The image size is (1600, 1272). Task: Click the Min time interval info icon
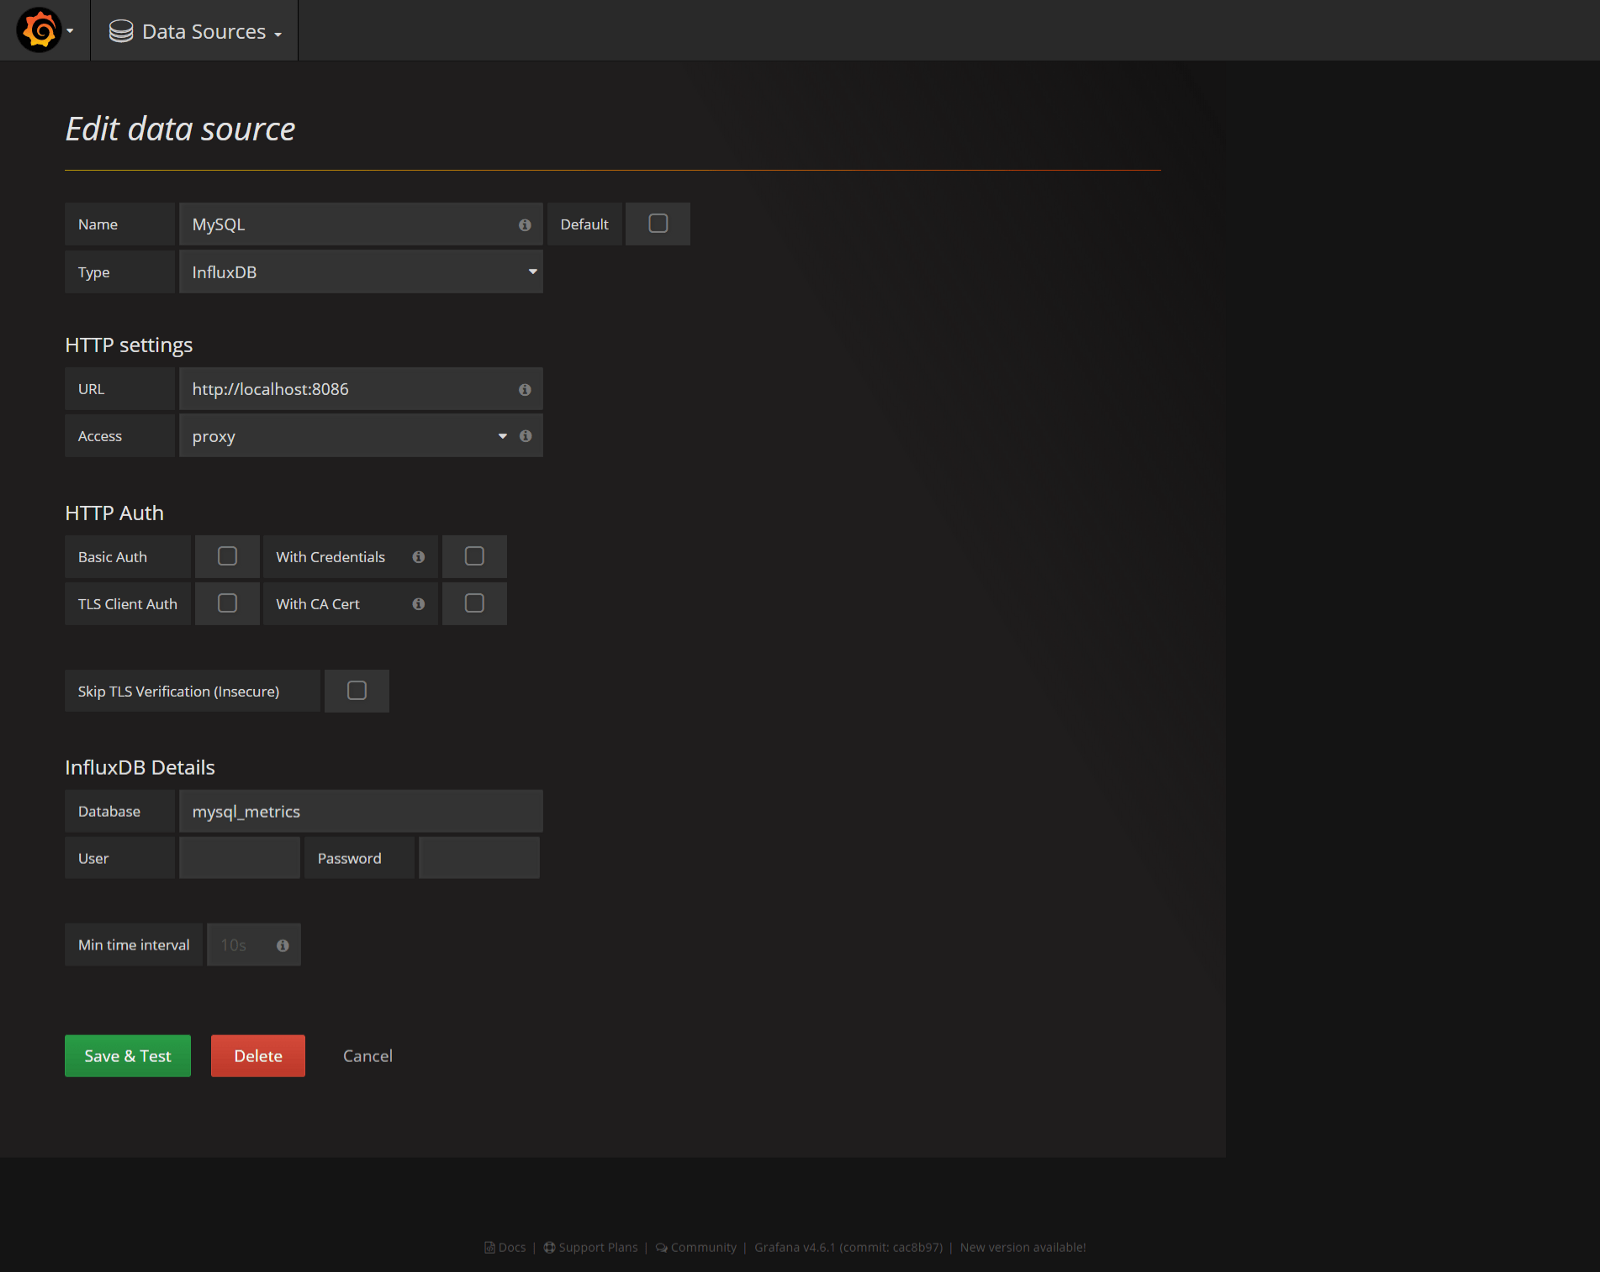point(283,946)
